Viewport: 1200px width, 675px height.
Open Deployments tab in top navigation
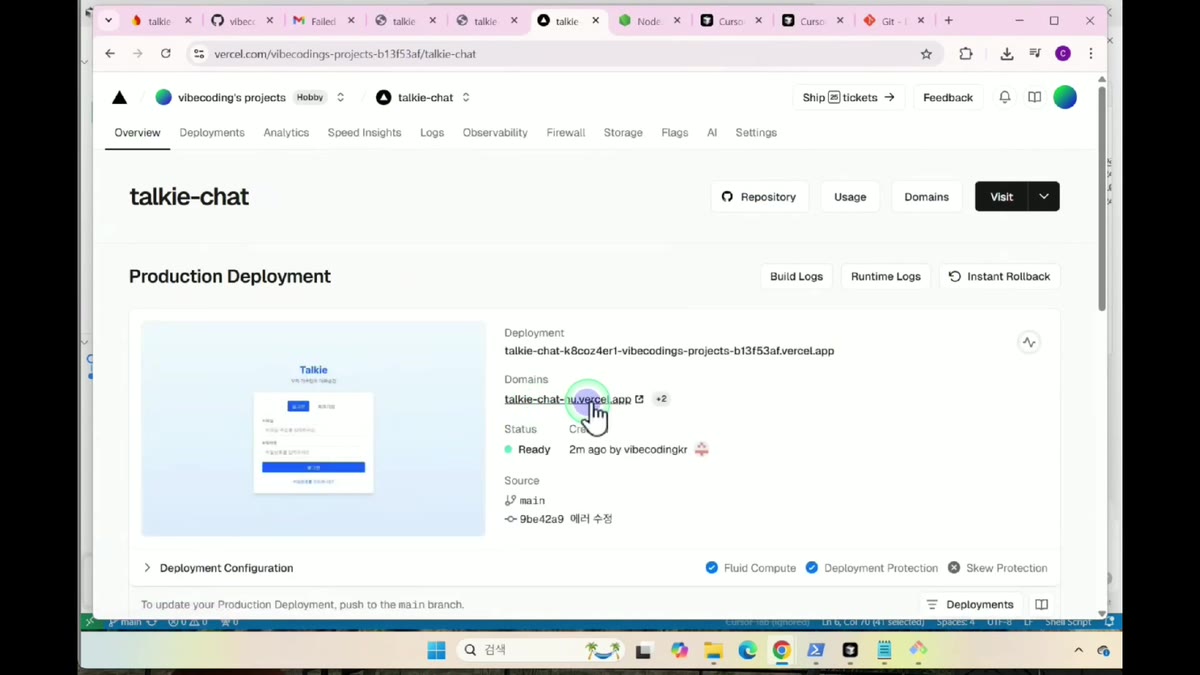point(212,132)
